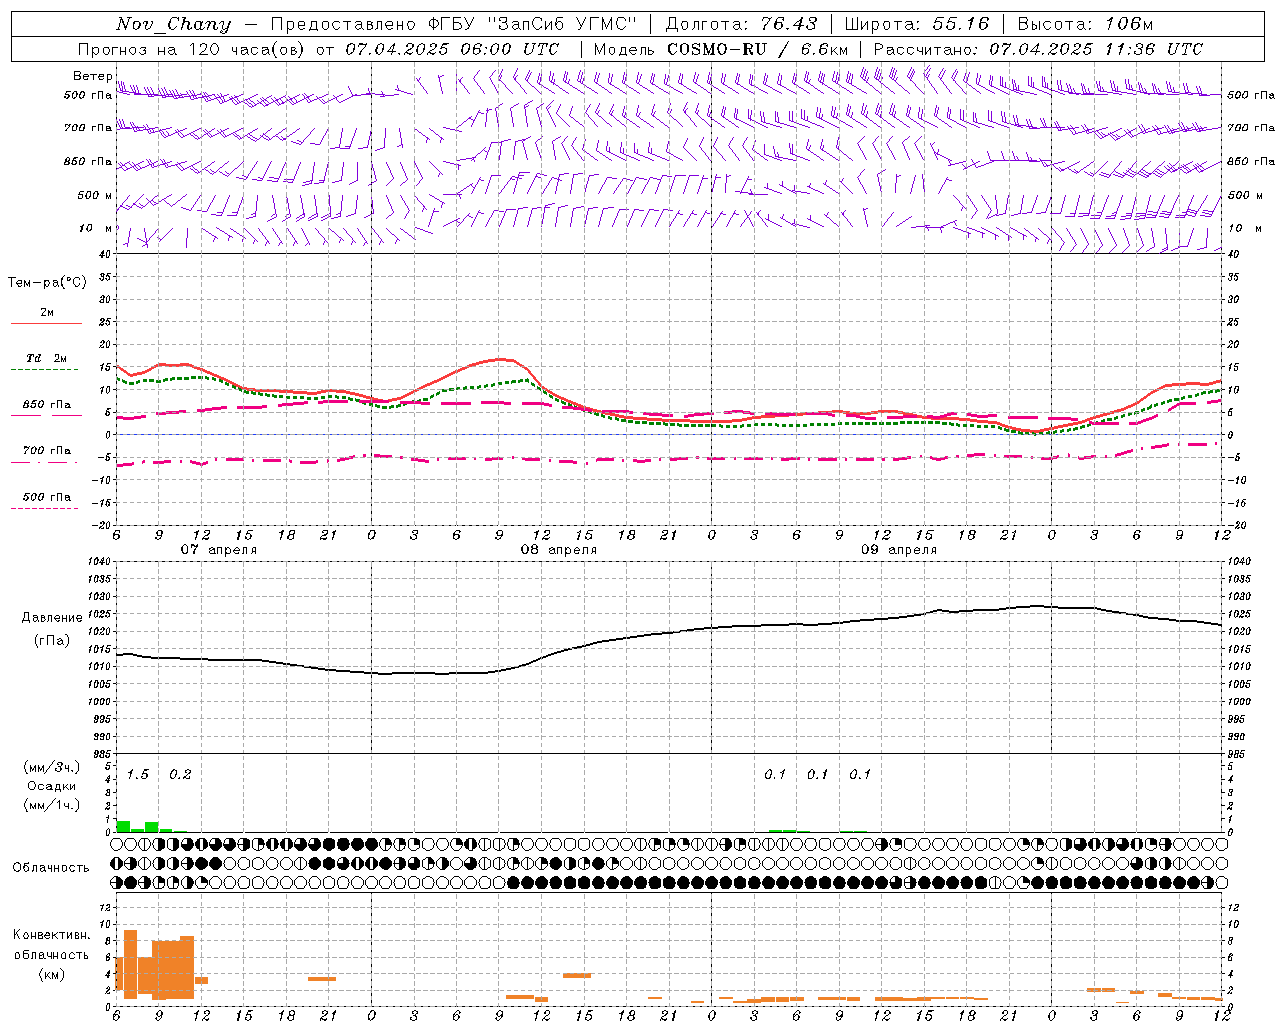This screenshot has width=1280, height=1024.
Task: Click the 'Облачность' cloudiness label
Action: point(51,867)
